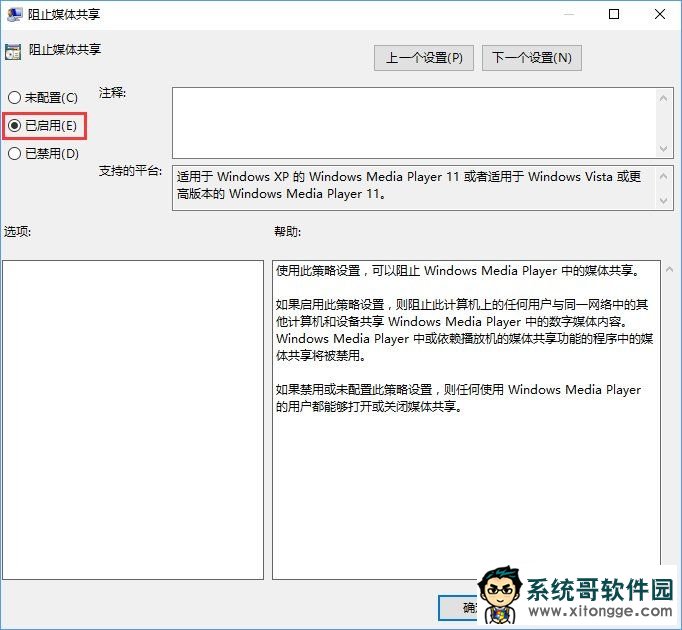Screen dimensions: 682x630
Task: Select the 已禁用(D) radio option
Action: 43,154
